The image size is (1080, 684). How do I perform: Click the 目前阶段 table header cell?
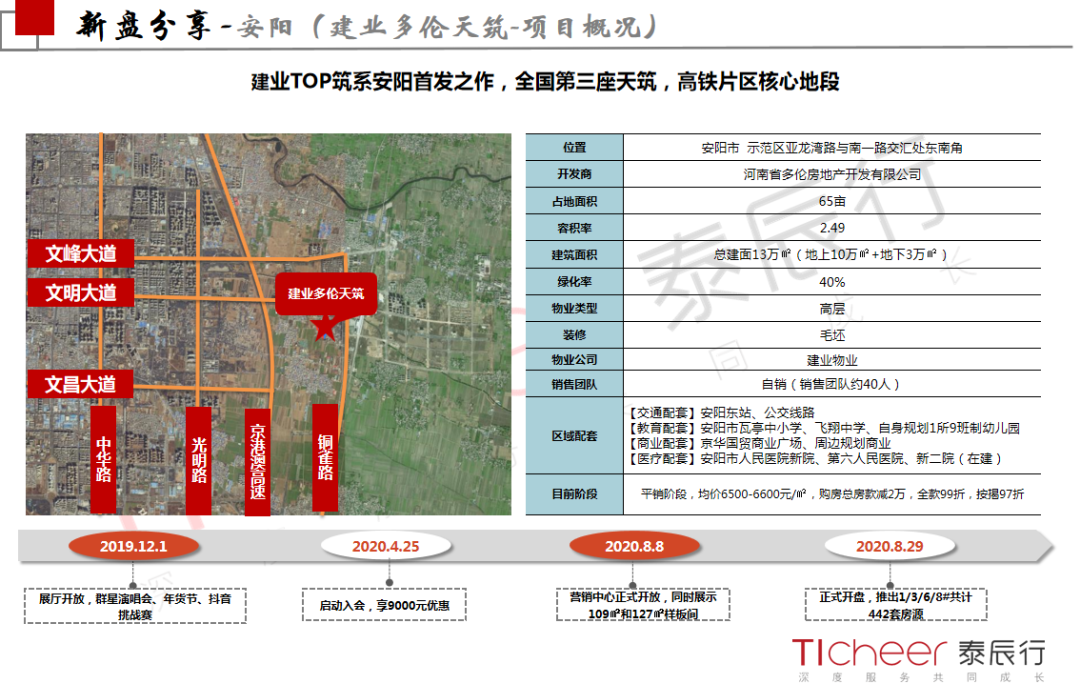pyautogui.click(x=574, y=494)
